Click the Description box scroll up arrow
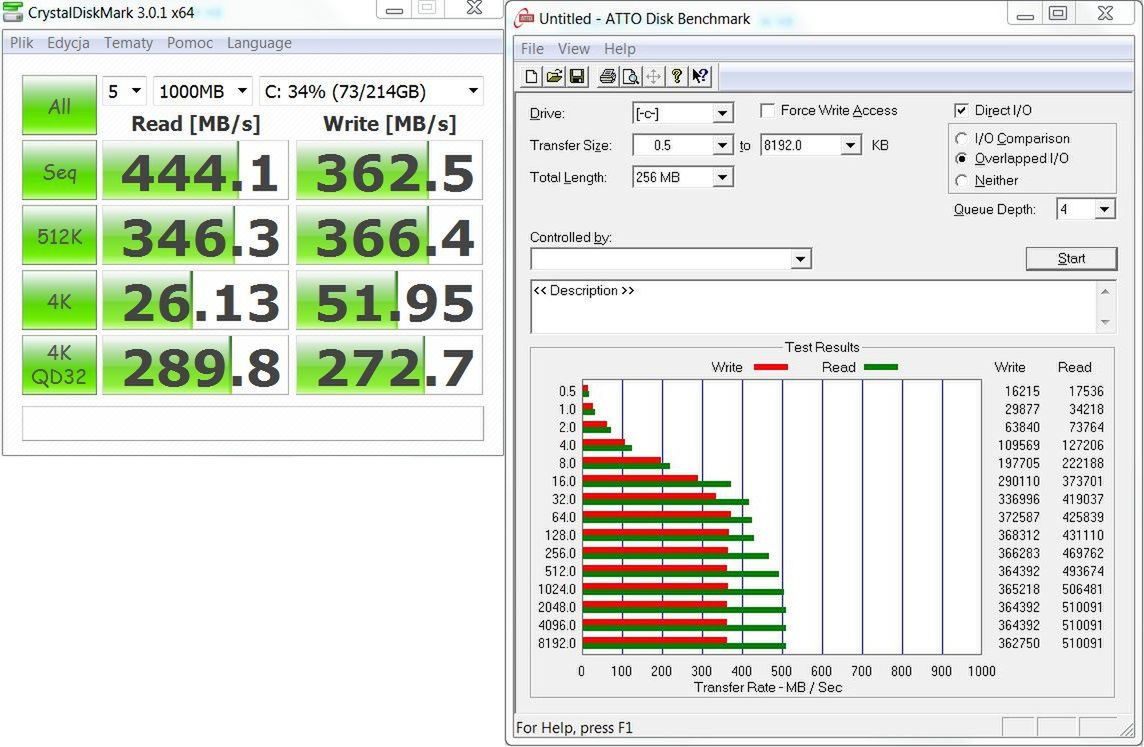 tap(1105, 291)
